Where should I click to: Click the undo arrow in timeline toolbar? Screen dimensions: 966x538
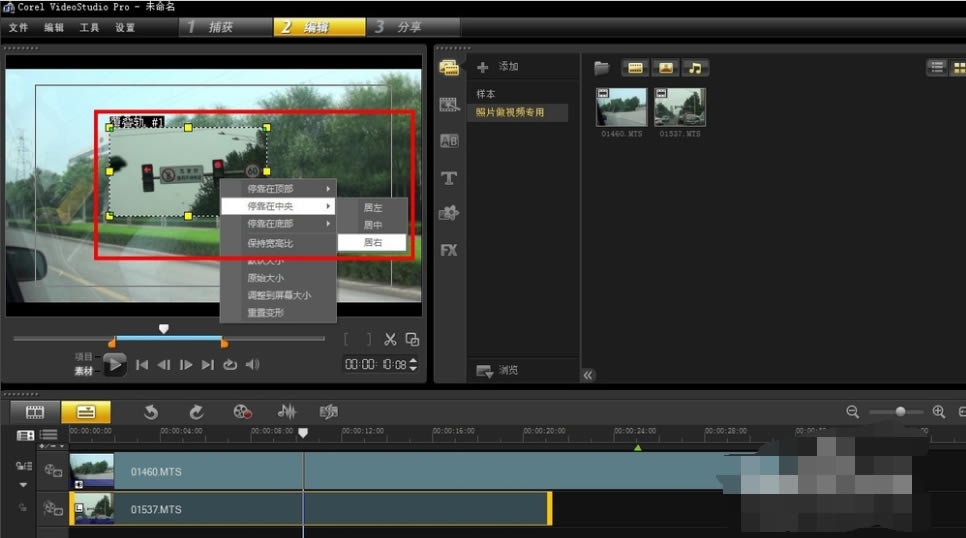151,411
